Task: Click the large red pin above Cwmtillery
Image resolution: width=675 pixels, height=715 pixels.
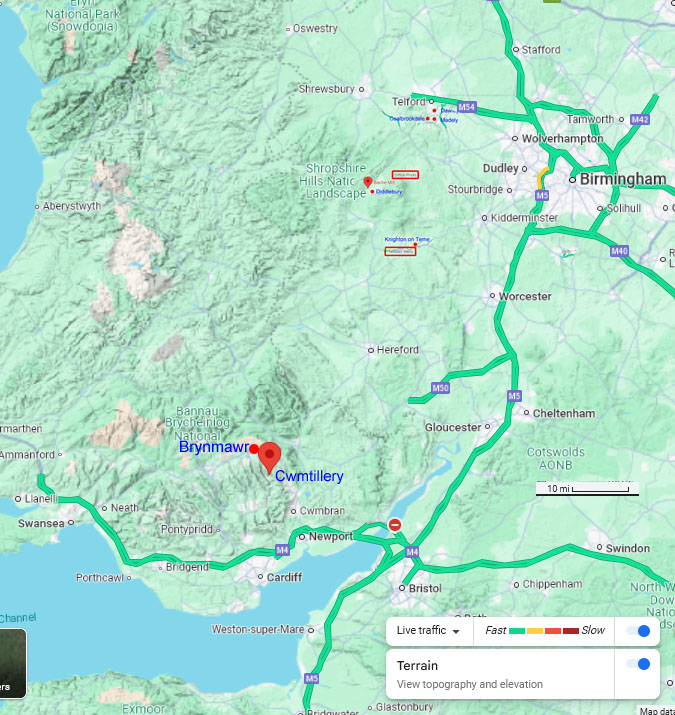Action: 270,457
